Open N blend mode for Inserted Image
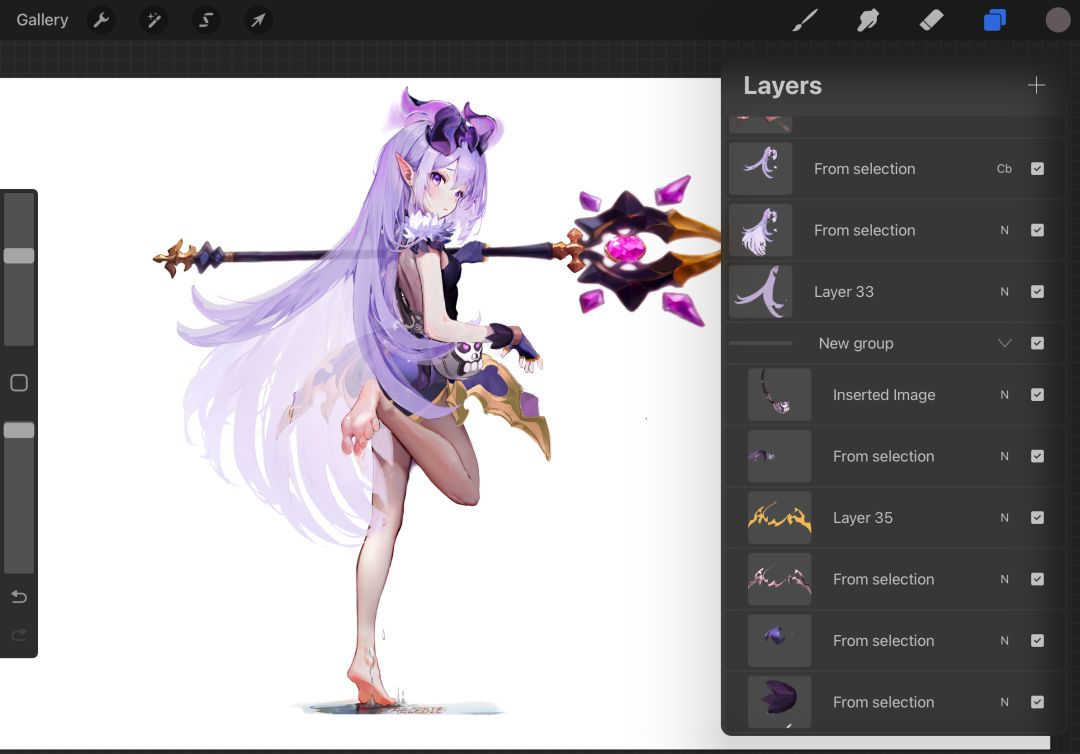 pyautogui.click(x=1004, y=395)
